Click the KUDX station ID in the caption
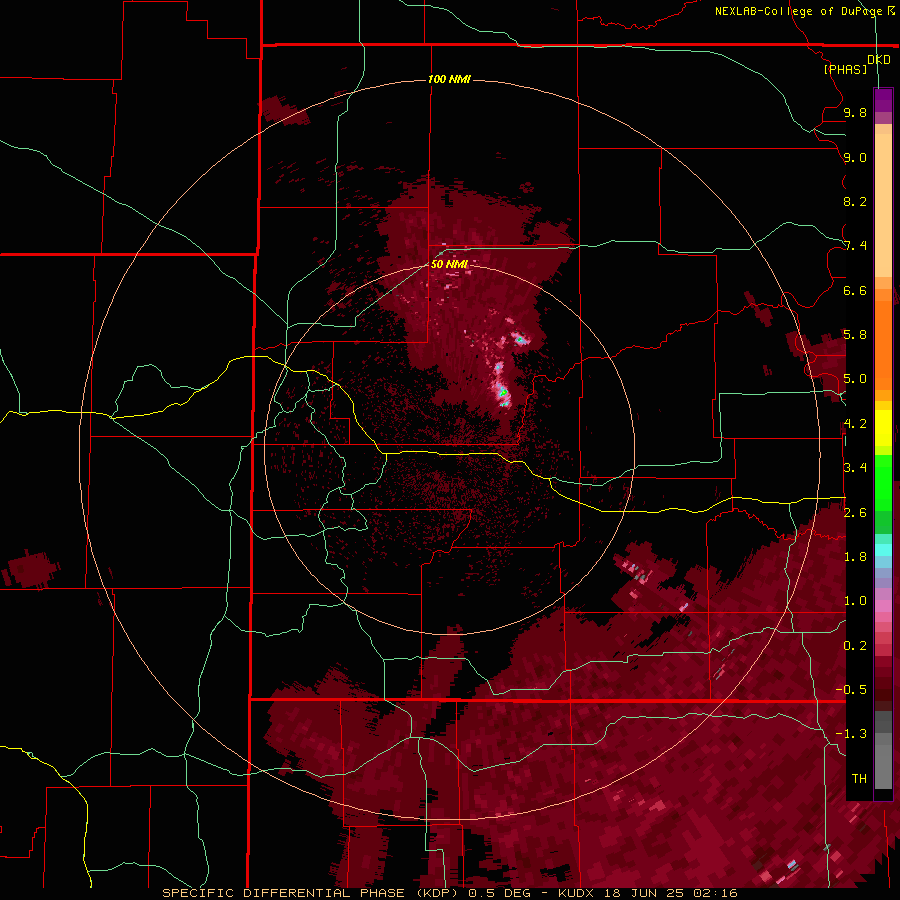 pyautogui.click(x=577, y=893)
